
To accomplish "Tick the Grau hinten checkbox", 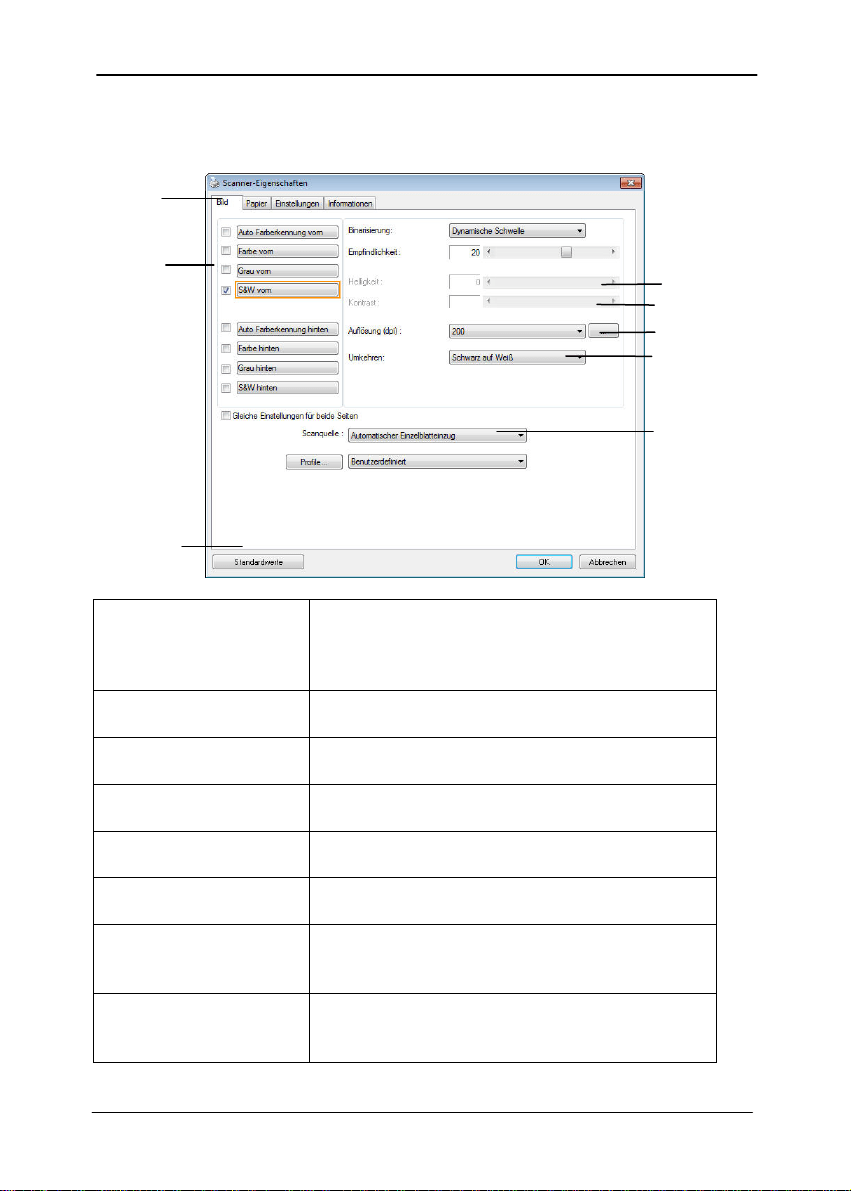I will coord(226,368).
